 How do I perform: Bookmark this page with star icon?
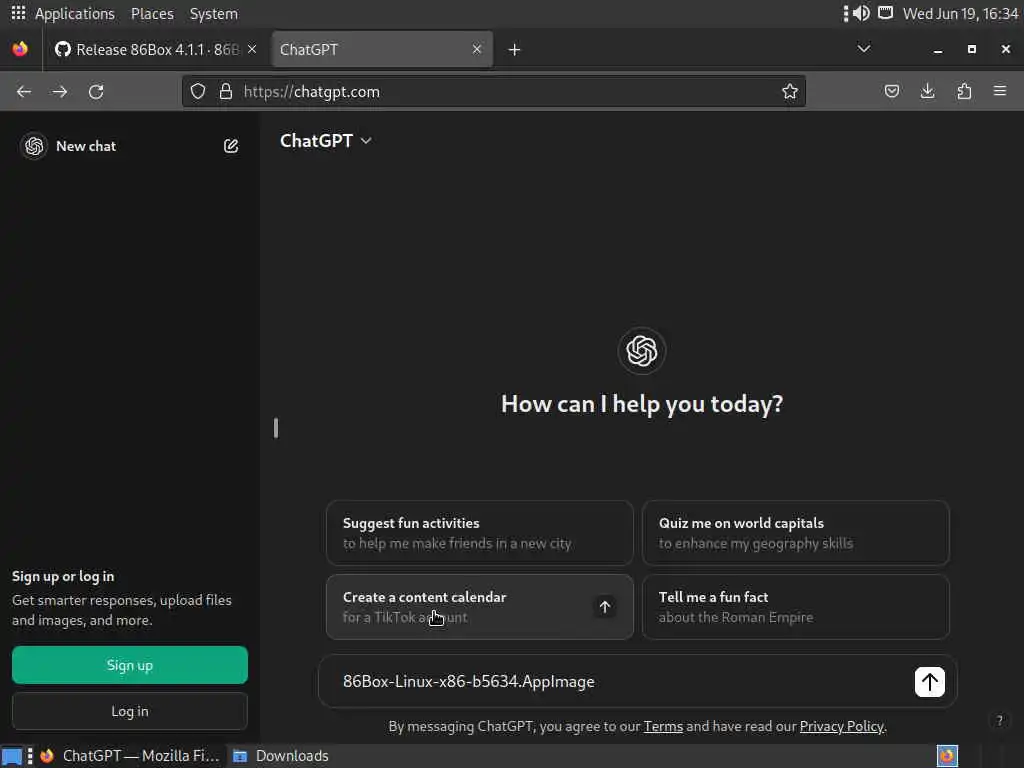point(790,91)
